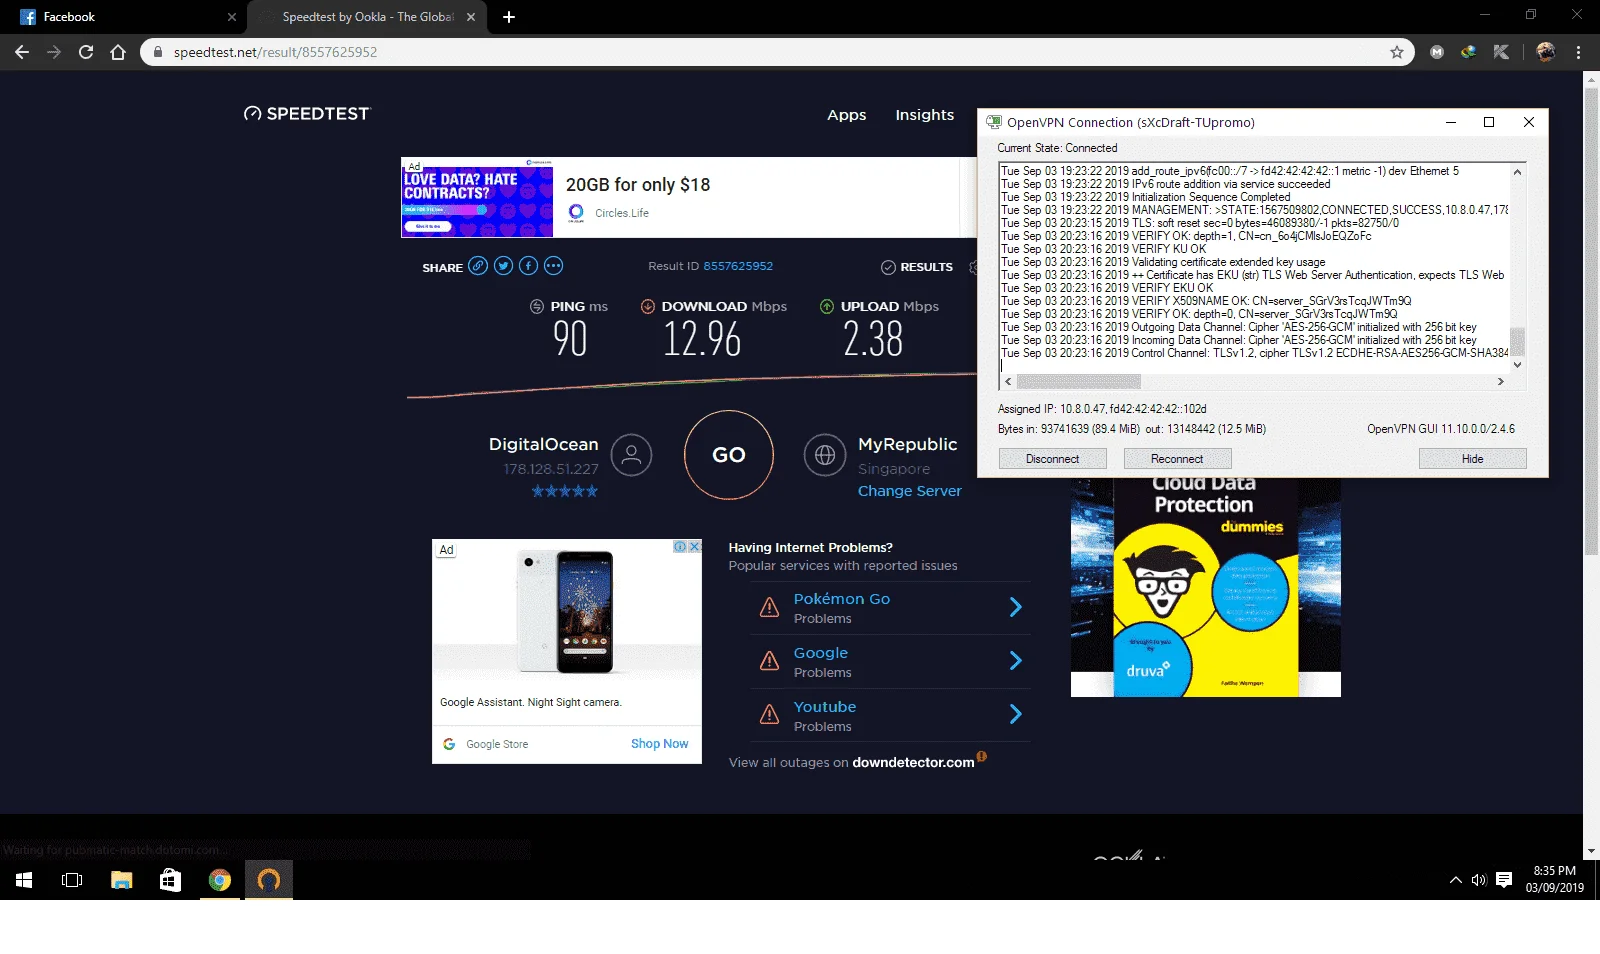Viewport: 1600px width, 954px height.
Task: Open the volume control in system tray
Action: (x=1479, y=880)
